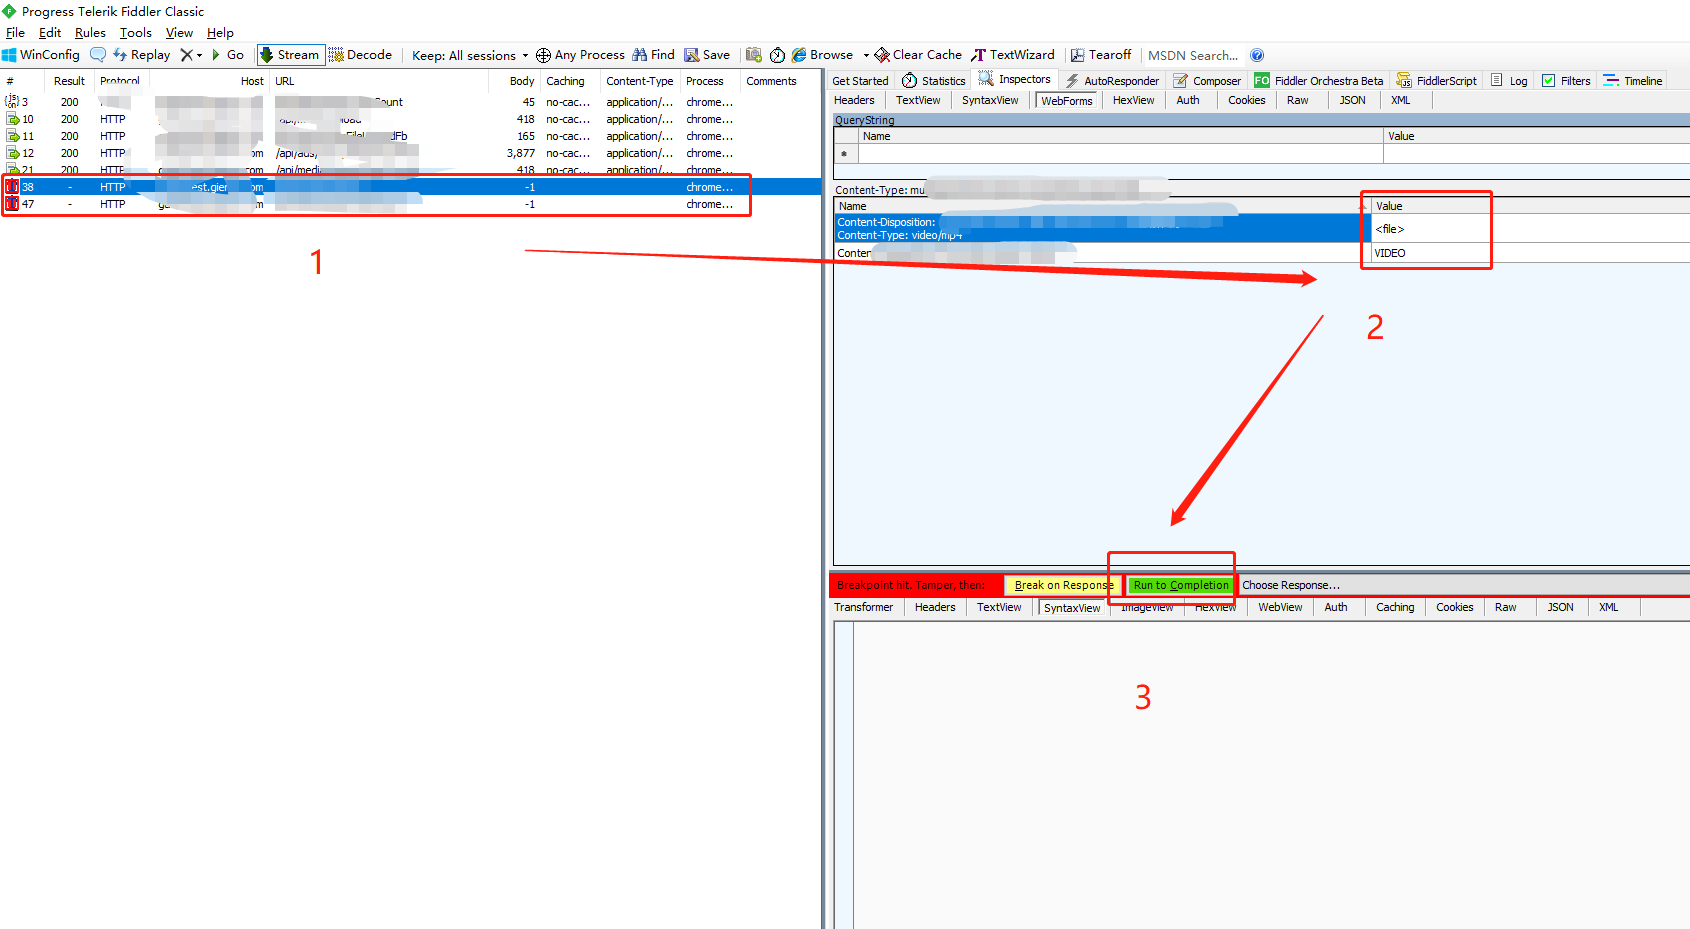Viewport: 1690px width, 929px height.
Task: Open Timeline tab
Action: click(x=1633, y=81)
